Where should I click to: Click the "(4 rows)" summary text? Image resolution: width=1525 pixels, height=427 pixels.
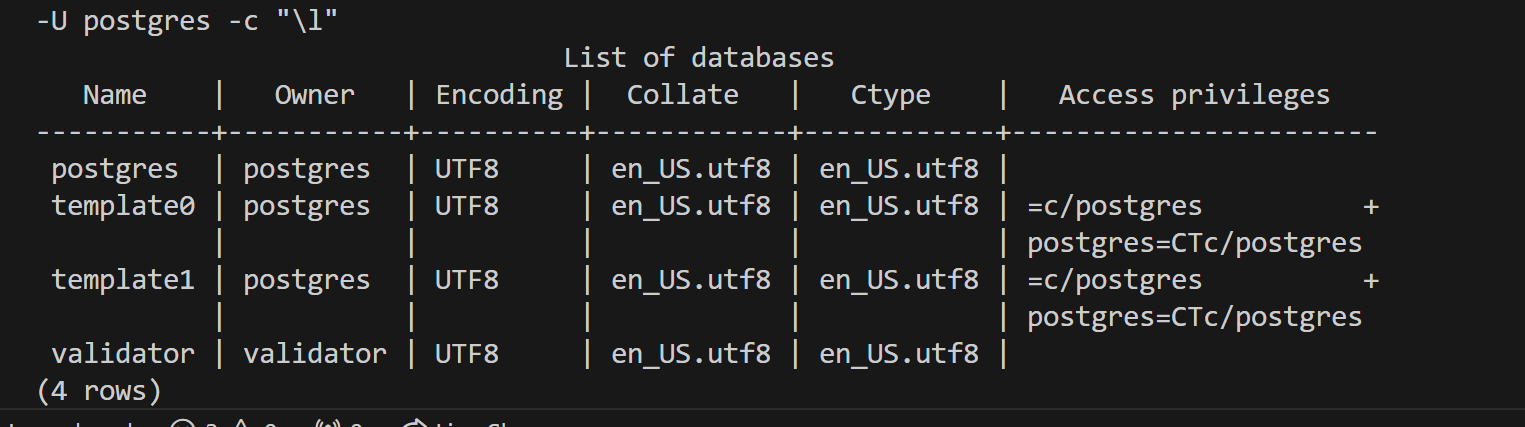99,391
